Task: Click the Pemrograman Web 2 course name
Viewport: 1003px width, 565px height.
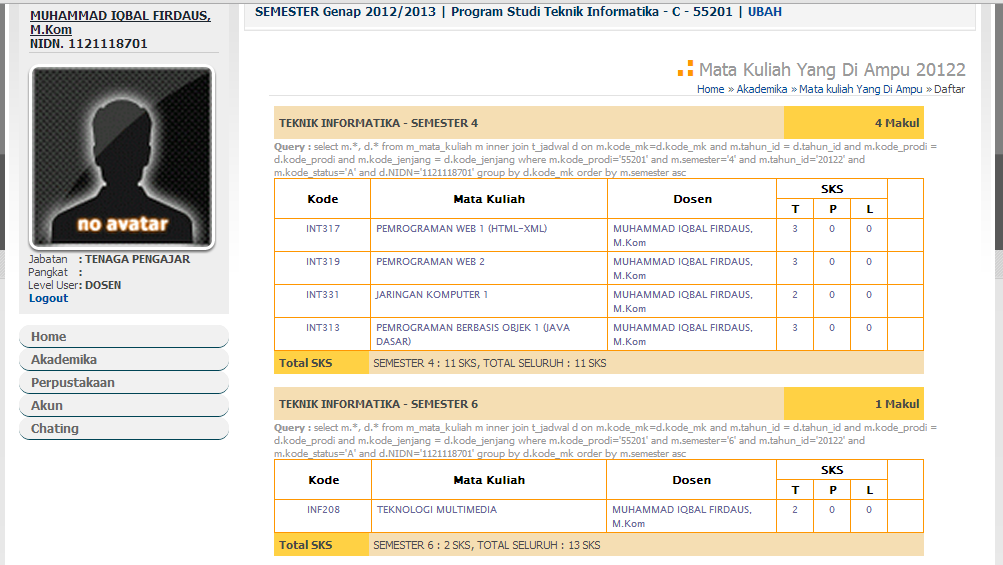Action: point(430,262)
